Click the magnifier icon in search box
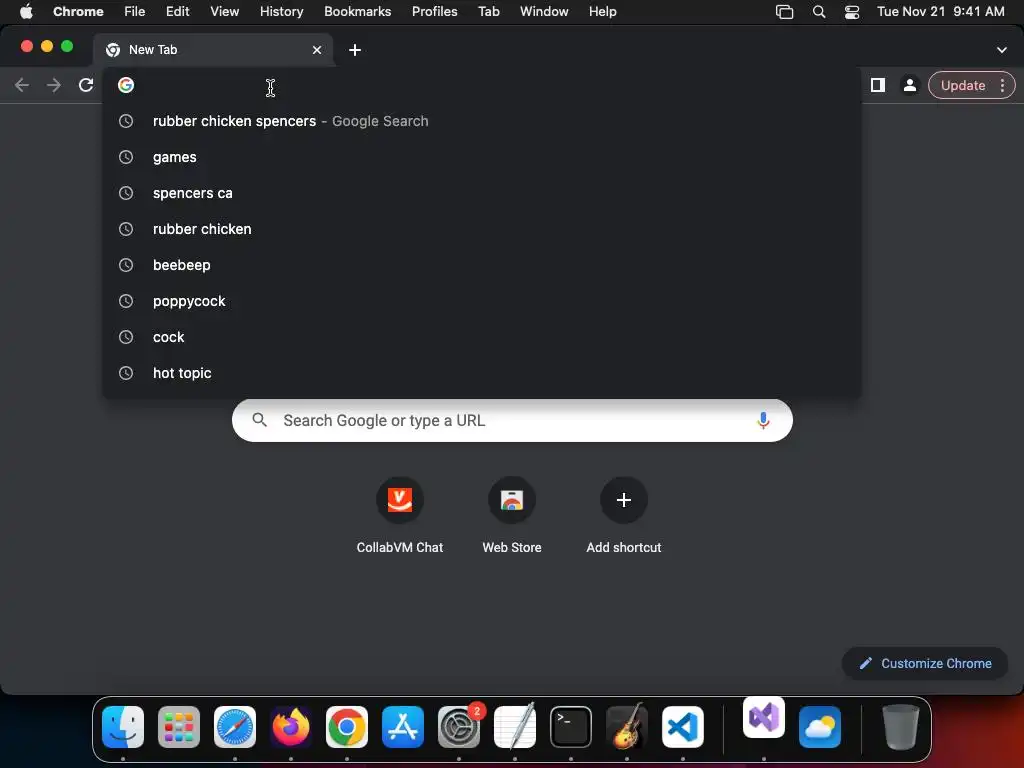This screenshot has height=768, width=1024. [x=259, y=420]
